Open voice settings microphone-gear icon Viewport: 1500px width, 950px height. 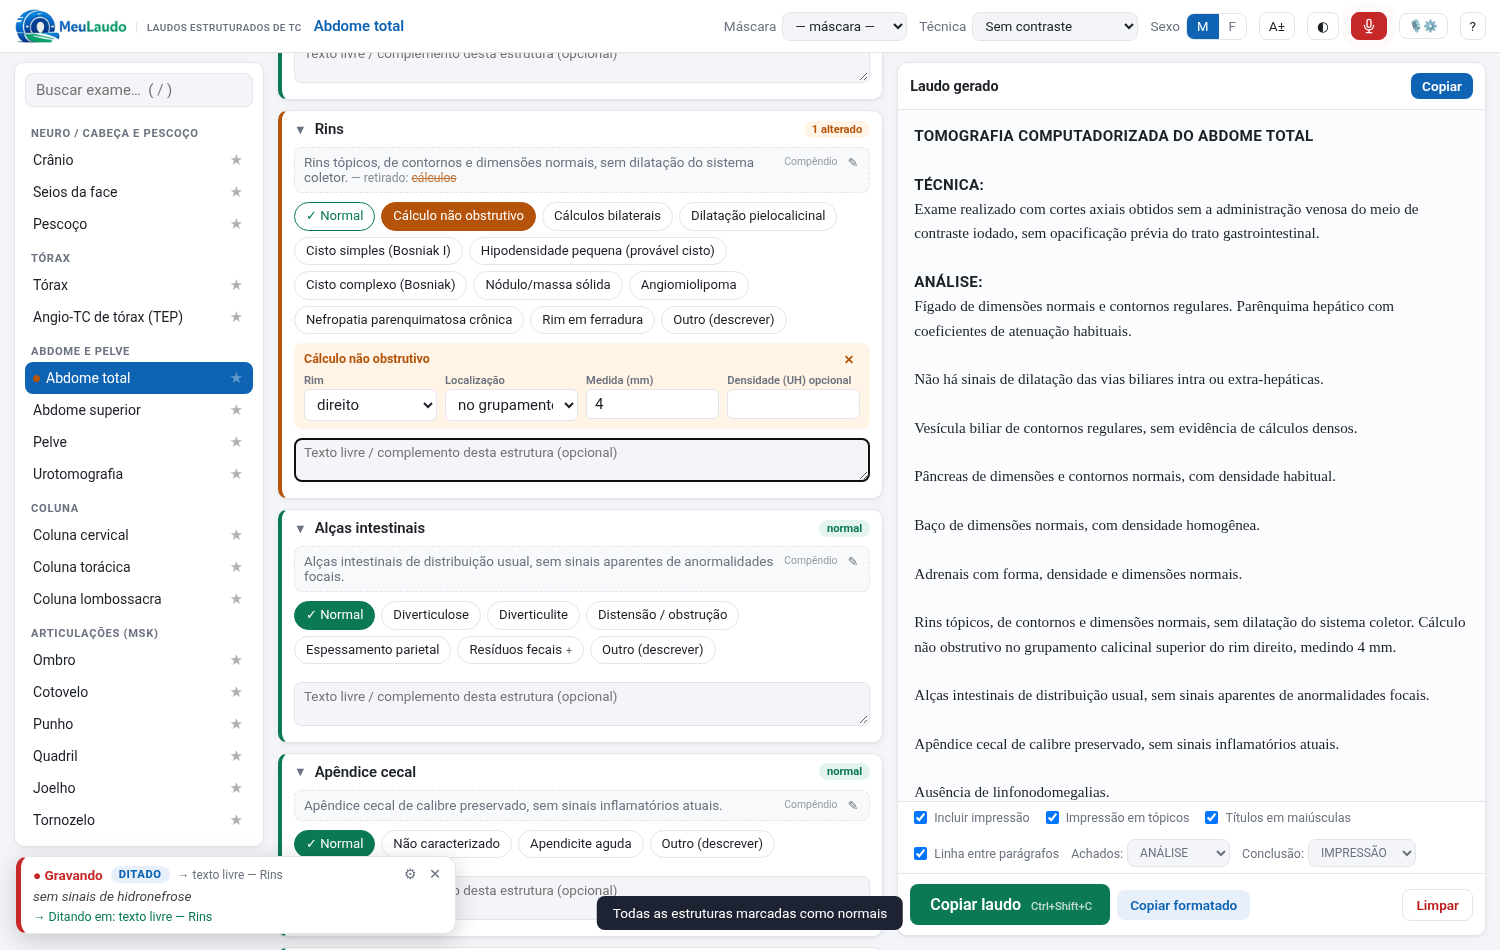tap(1424, 27)
